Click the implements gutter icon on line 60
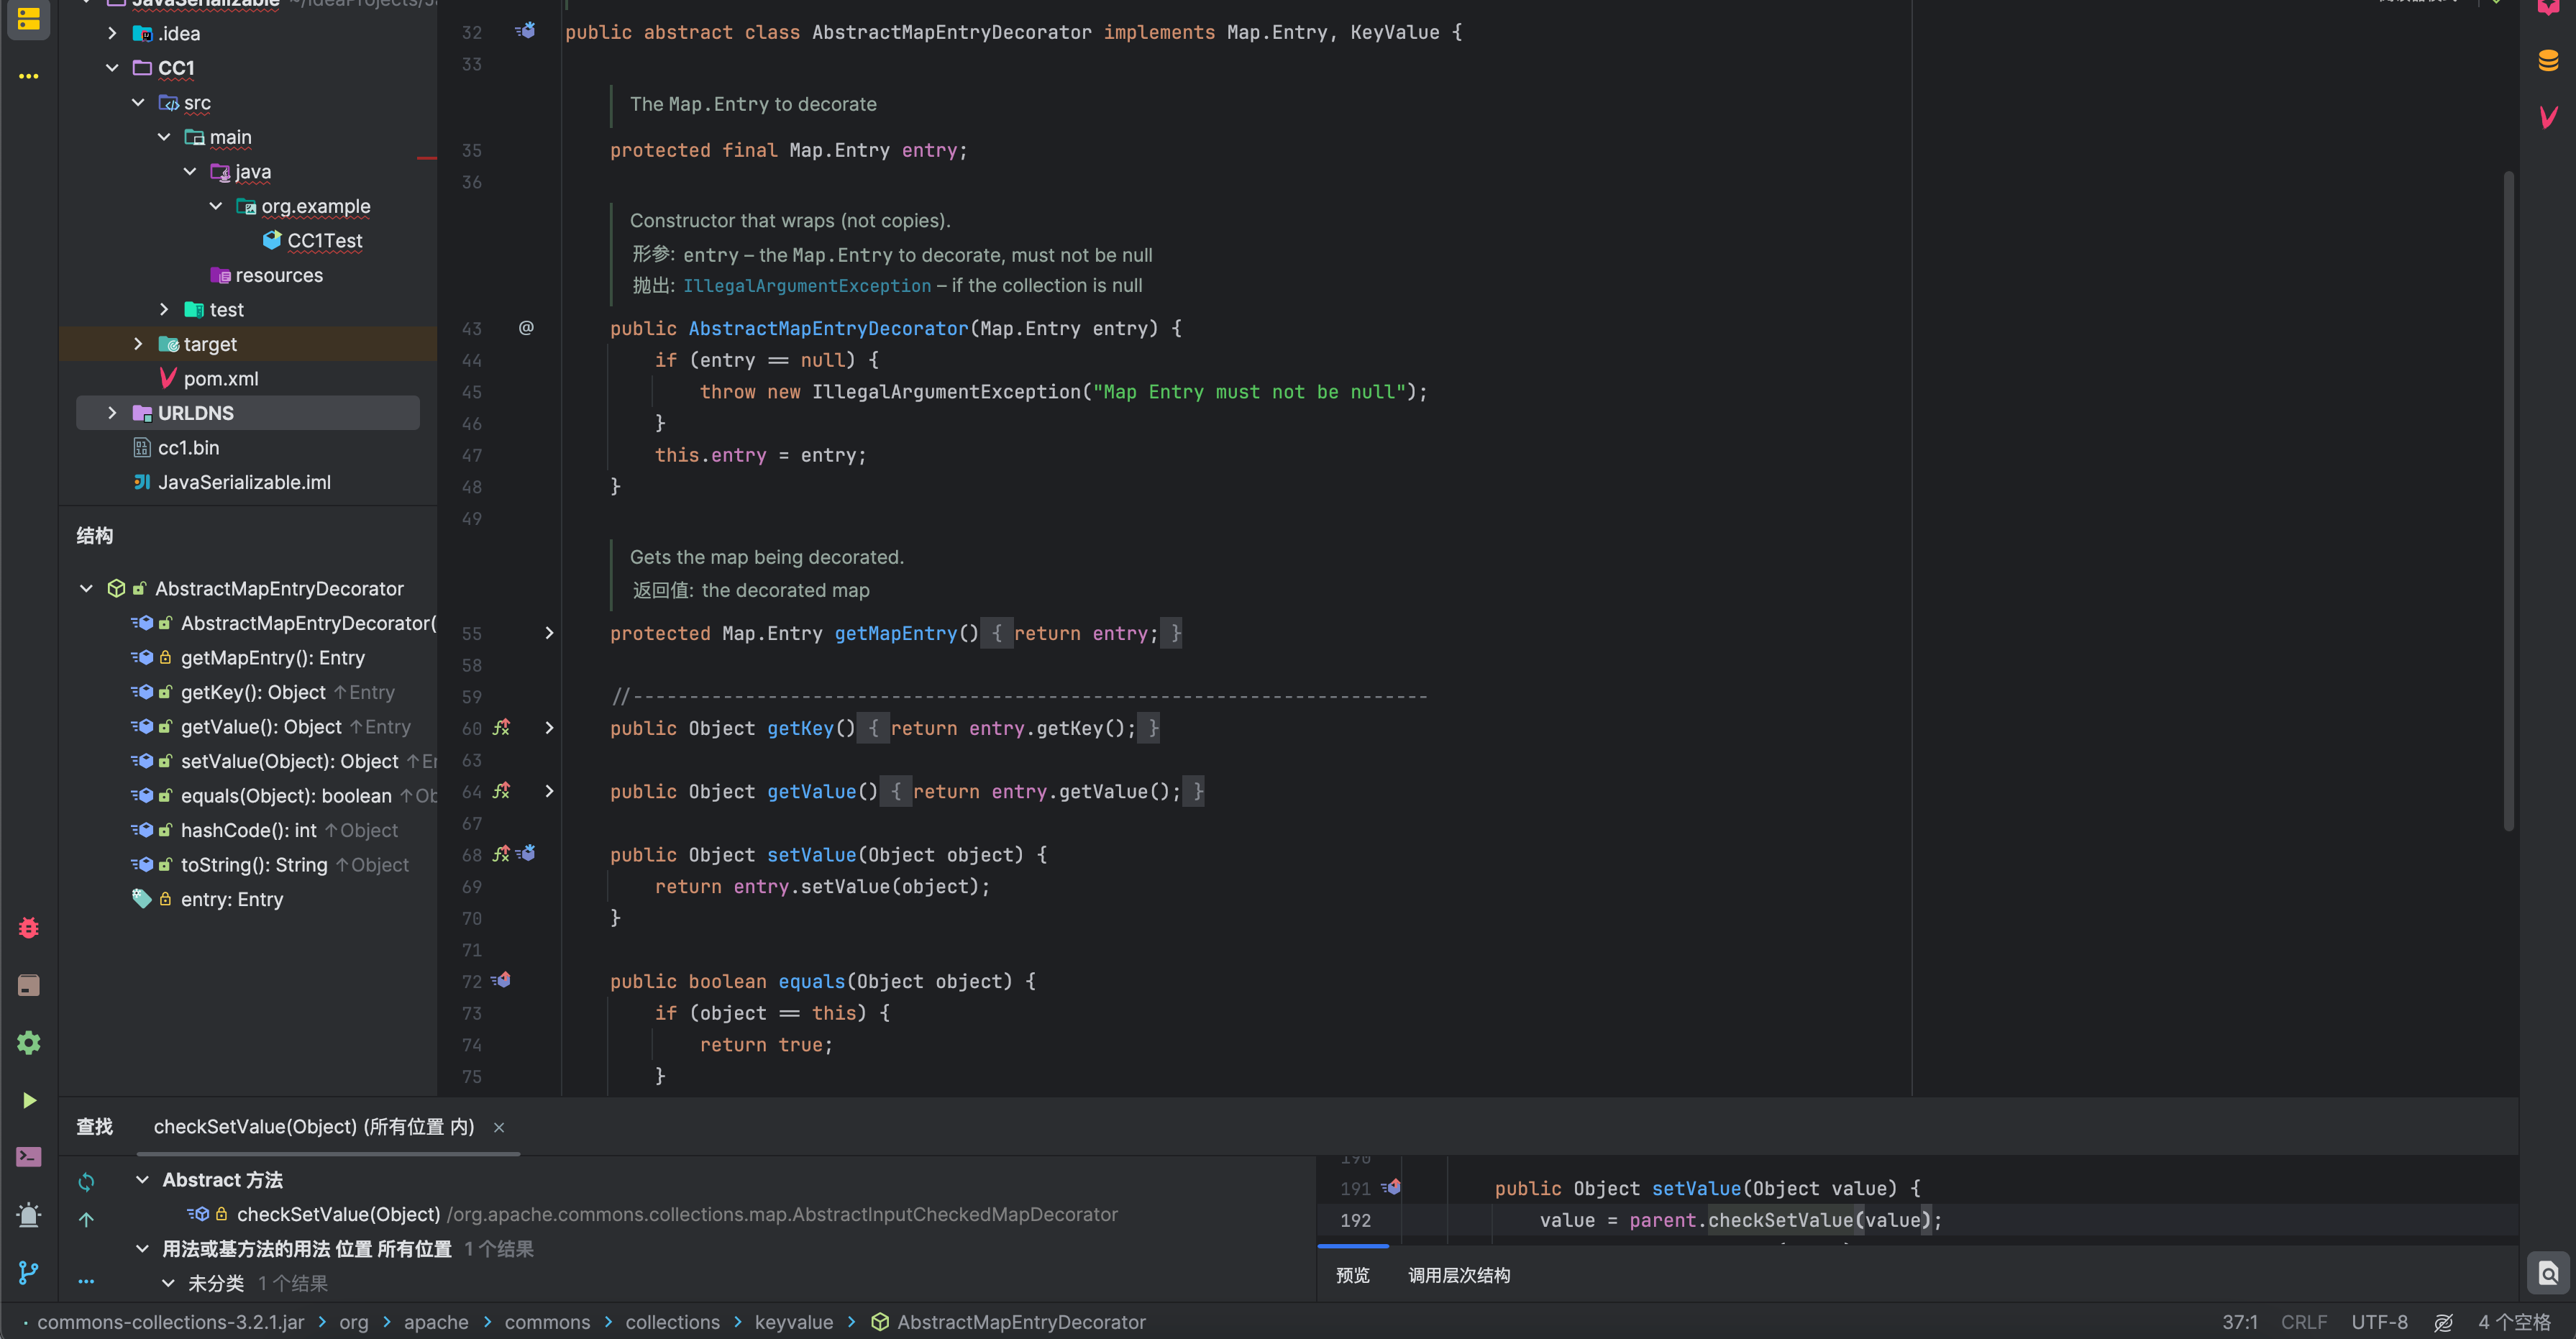 point(501,727)
